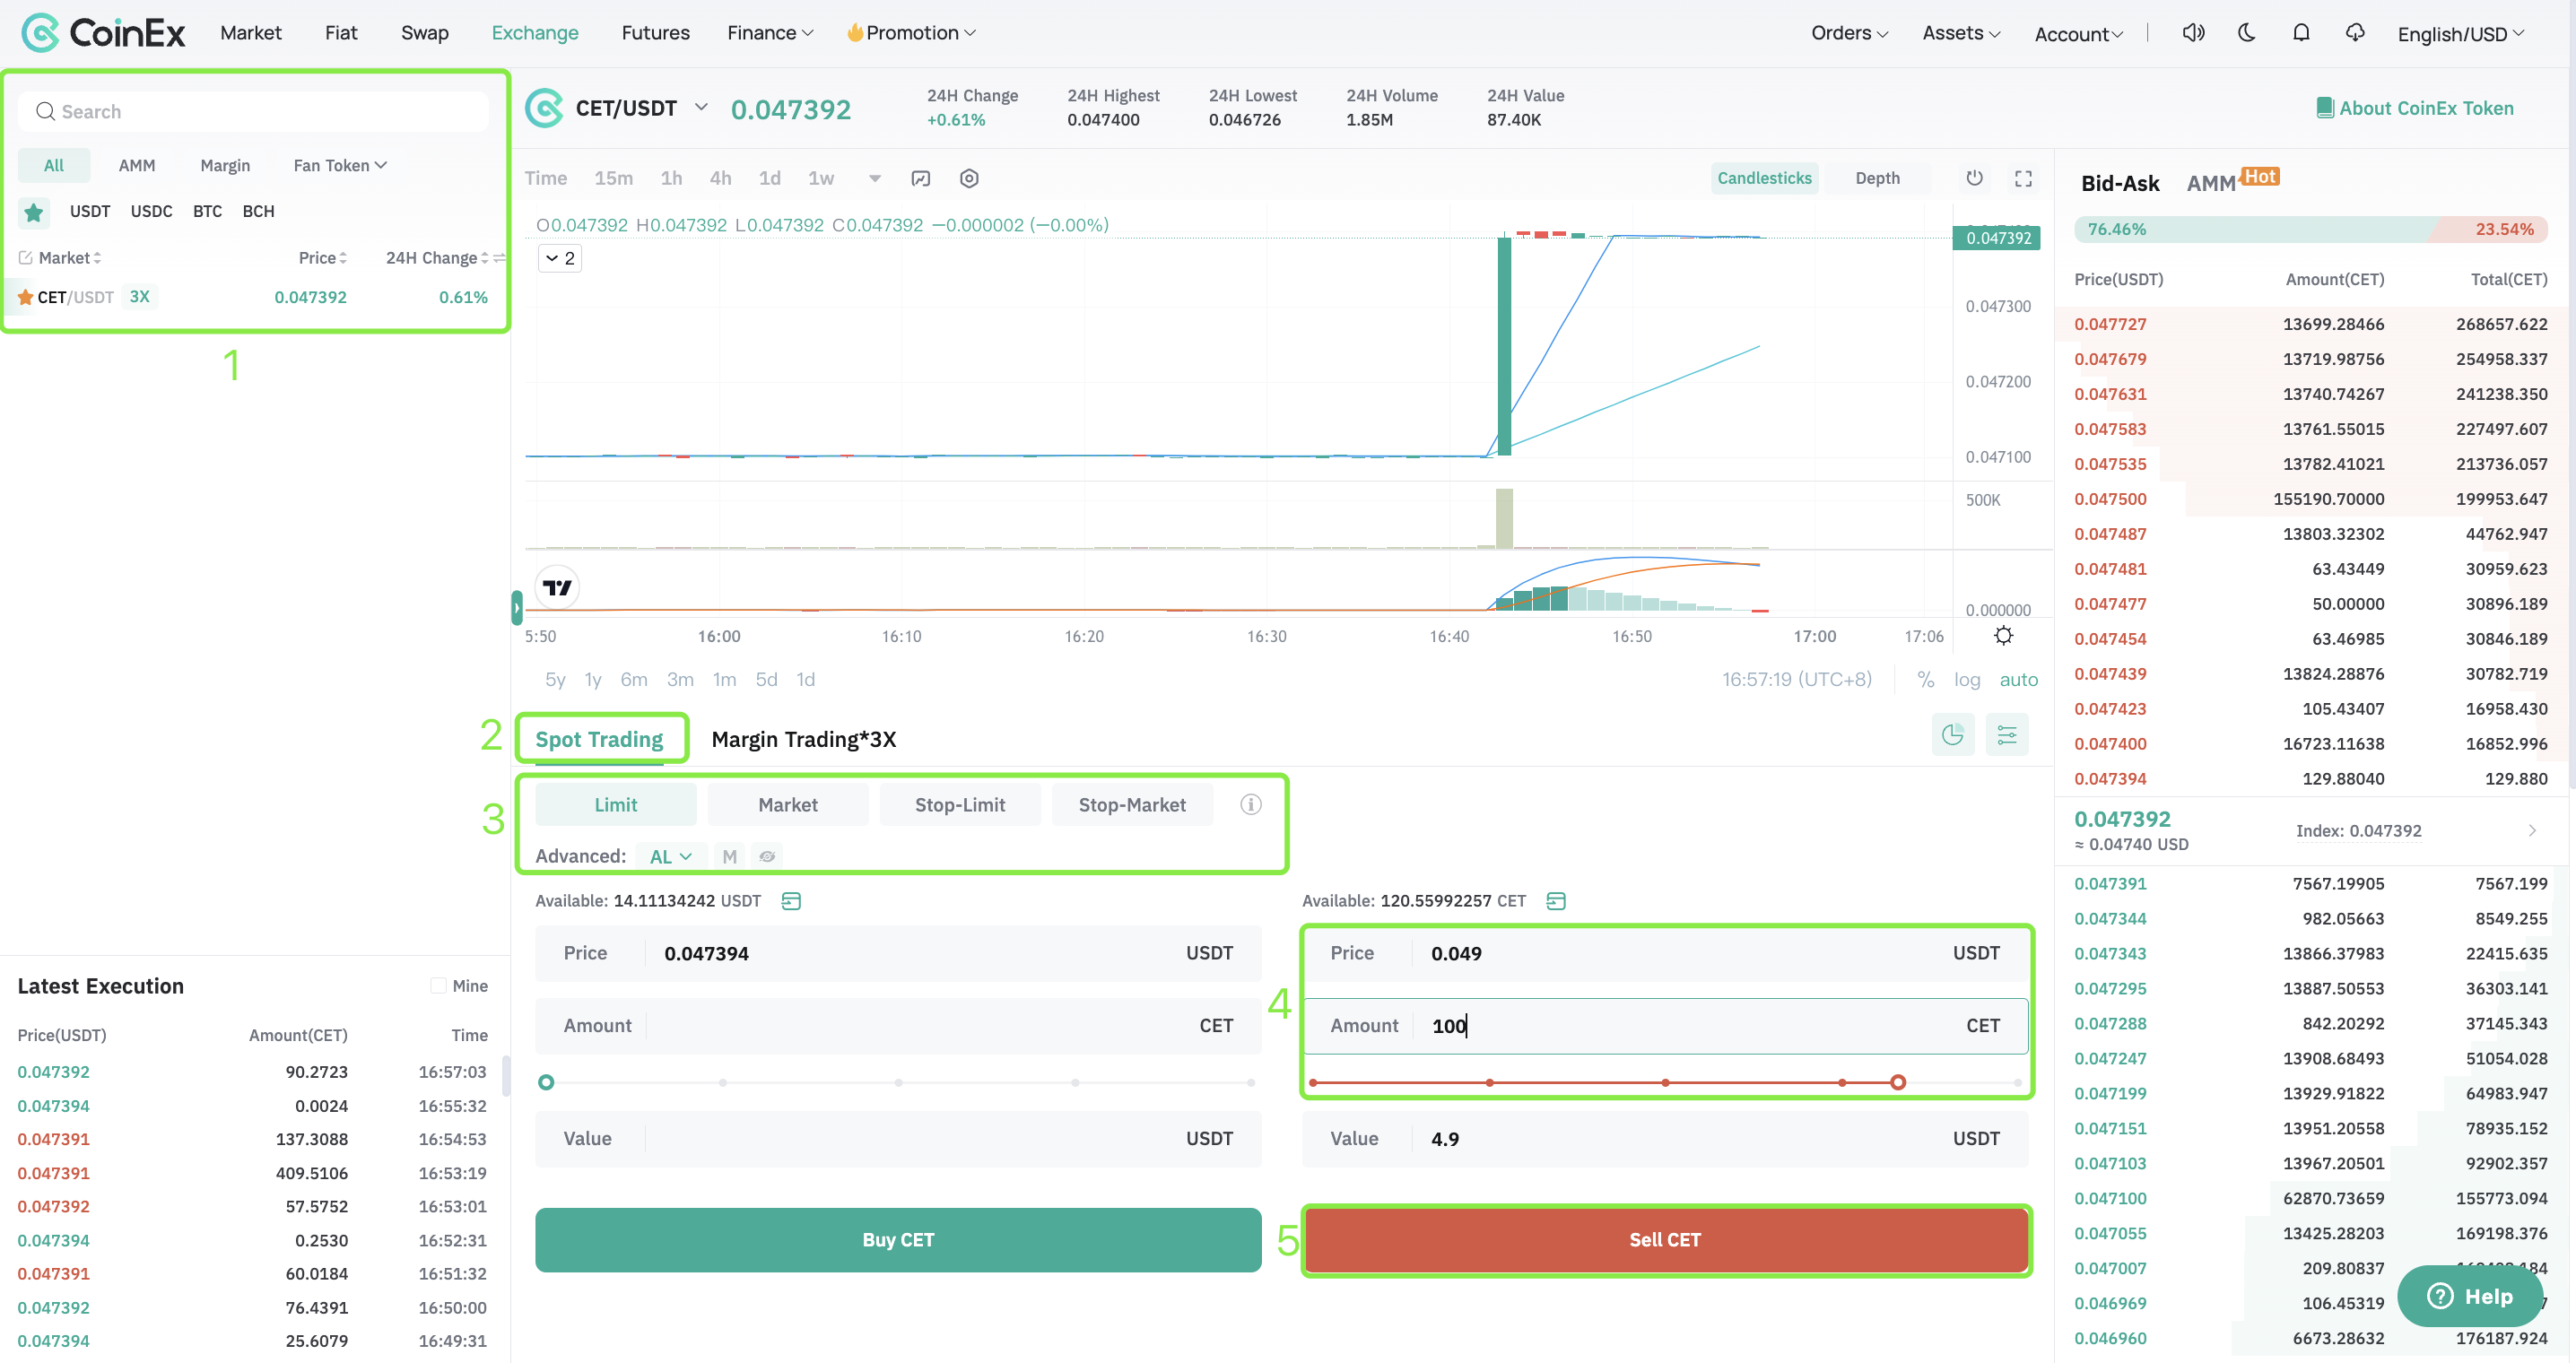Toggle log scale on chart
The width and height of the screenshot is (2576, 1363).
(1966, 679)
